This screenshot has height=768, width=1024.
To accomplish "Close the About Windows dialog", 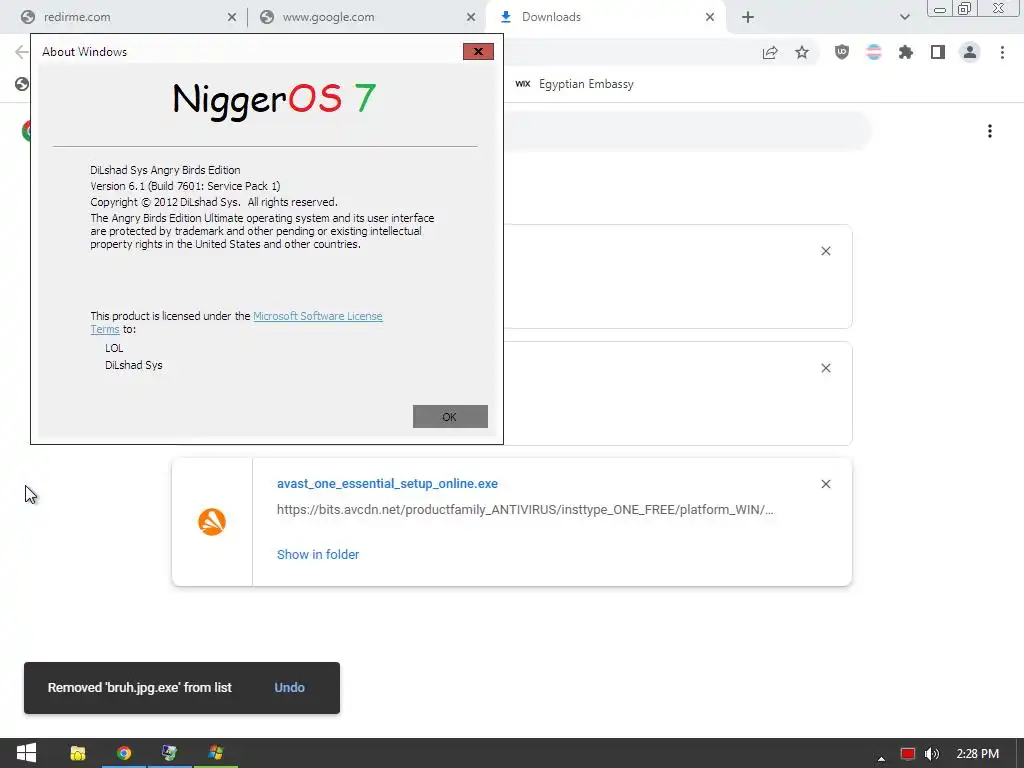I will pos(478,52).
